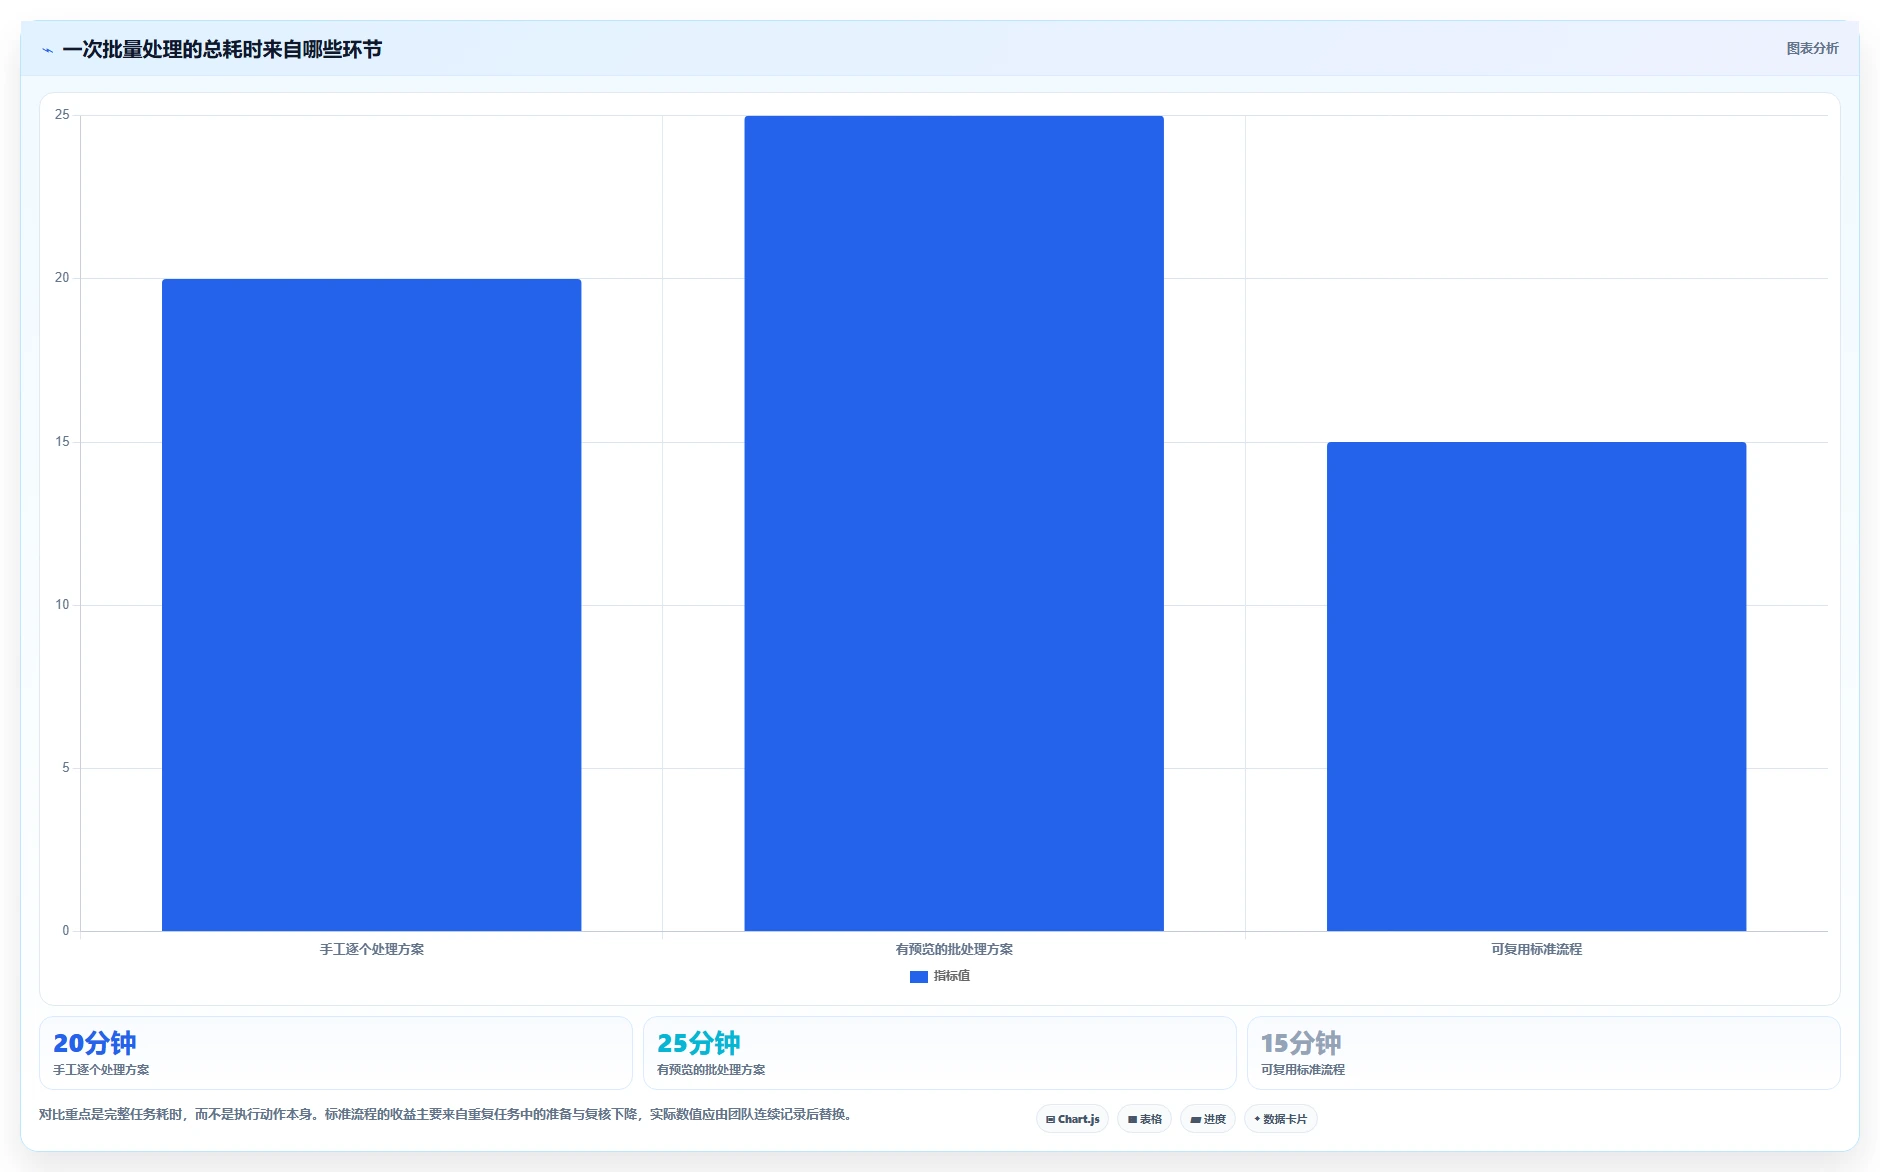Viewport: 1880px width, 1172px height.
Task: Click the 可复用标准流程 x-axis label
Action: click(1536, 949)
